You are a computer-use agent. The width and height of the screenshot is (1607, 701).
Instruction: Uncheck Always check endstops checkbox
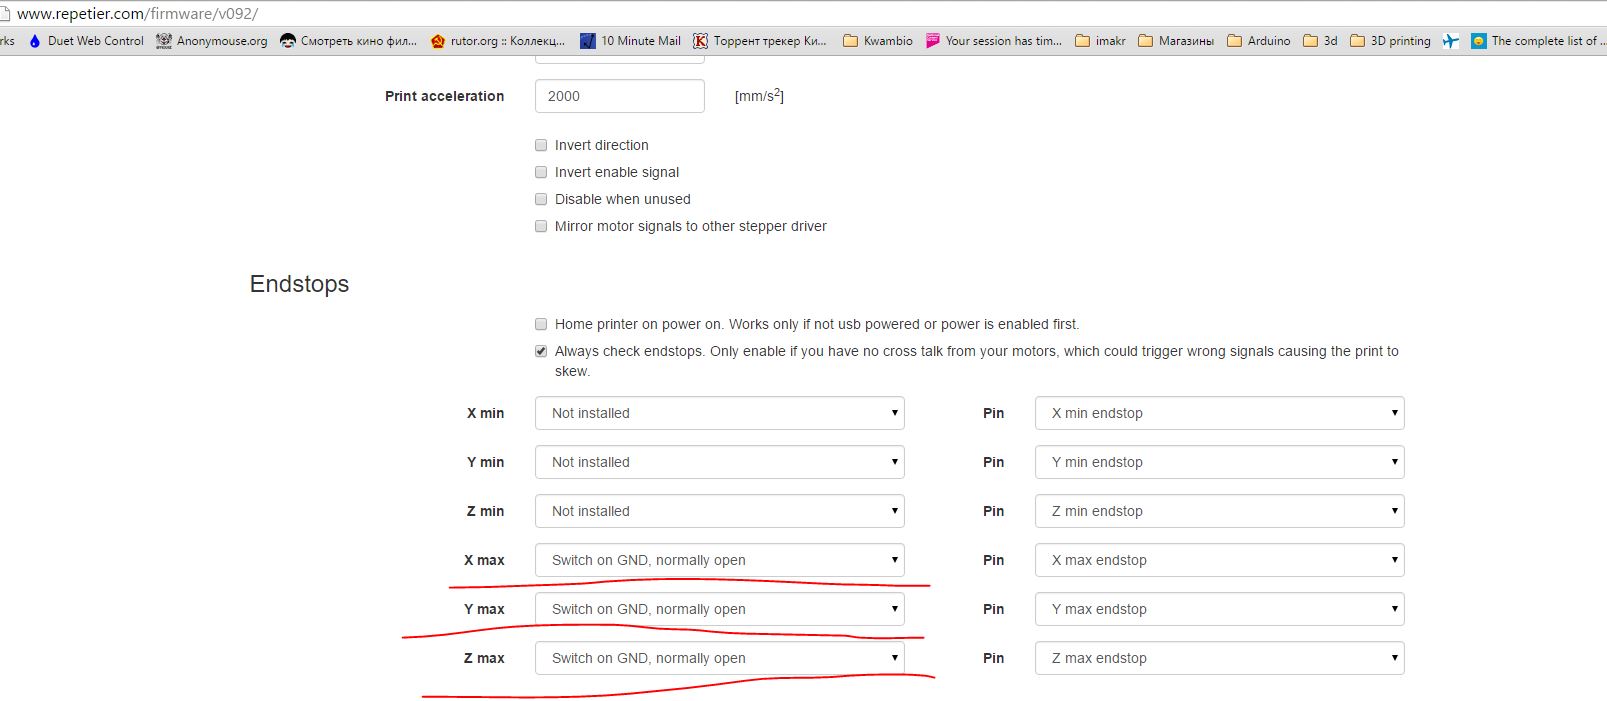[541, 351]
